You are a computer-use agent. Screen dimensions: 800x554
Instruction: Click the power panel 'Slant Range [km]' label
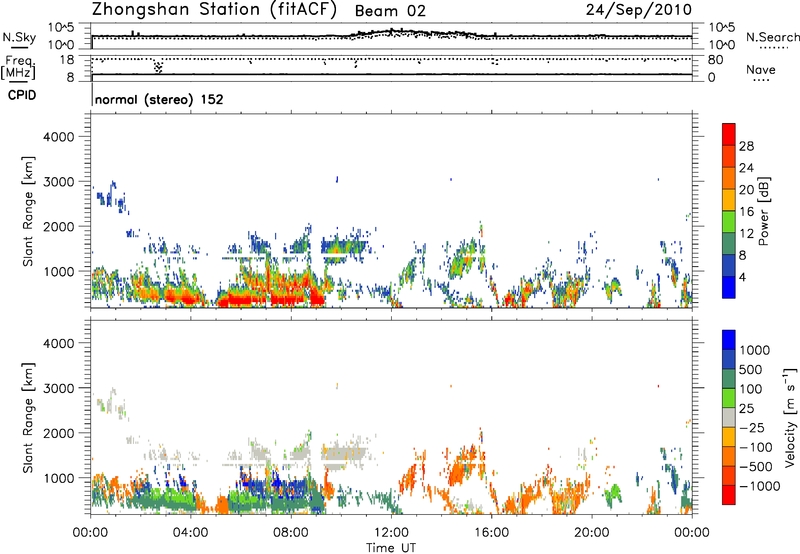[x=28, y=211]
